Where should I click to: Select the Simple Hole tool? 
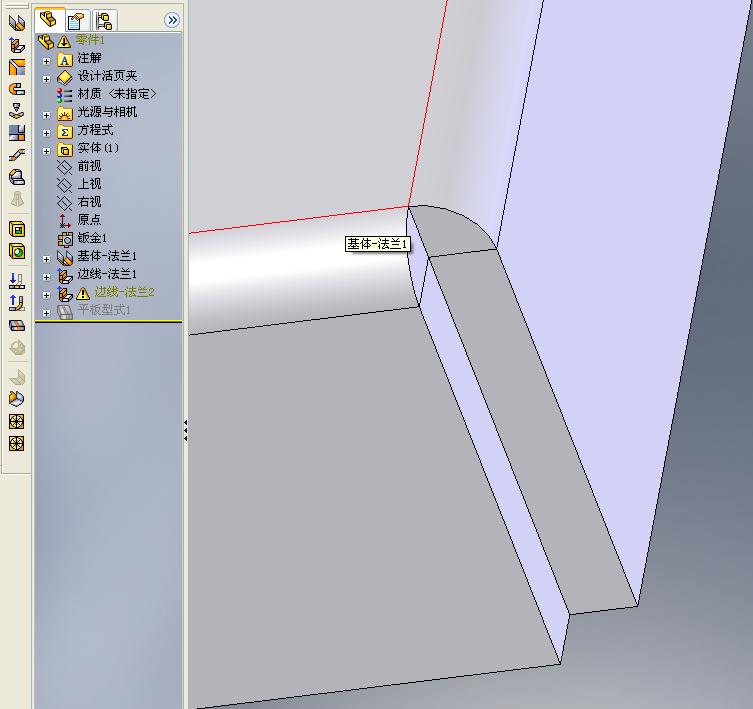(17, 251)
